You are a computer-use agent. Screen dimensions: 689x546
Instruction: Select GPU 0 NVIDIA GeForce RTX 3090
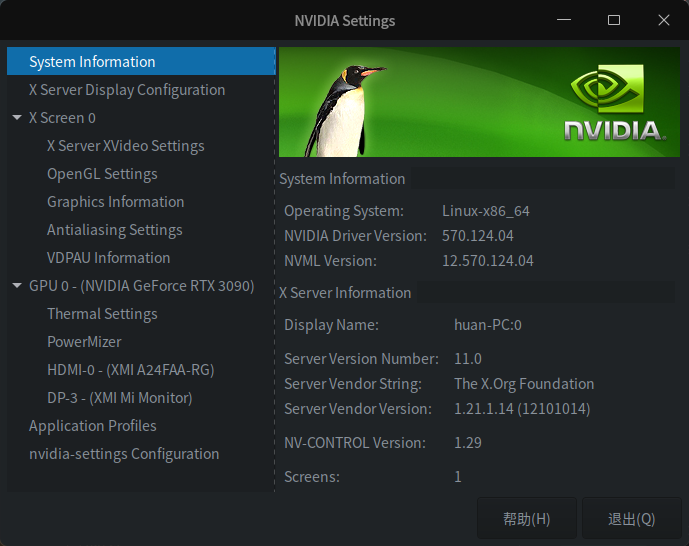[141, 286]
